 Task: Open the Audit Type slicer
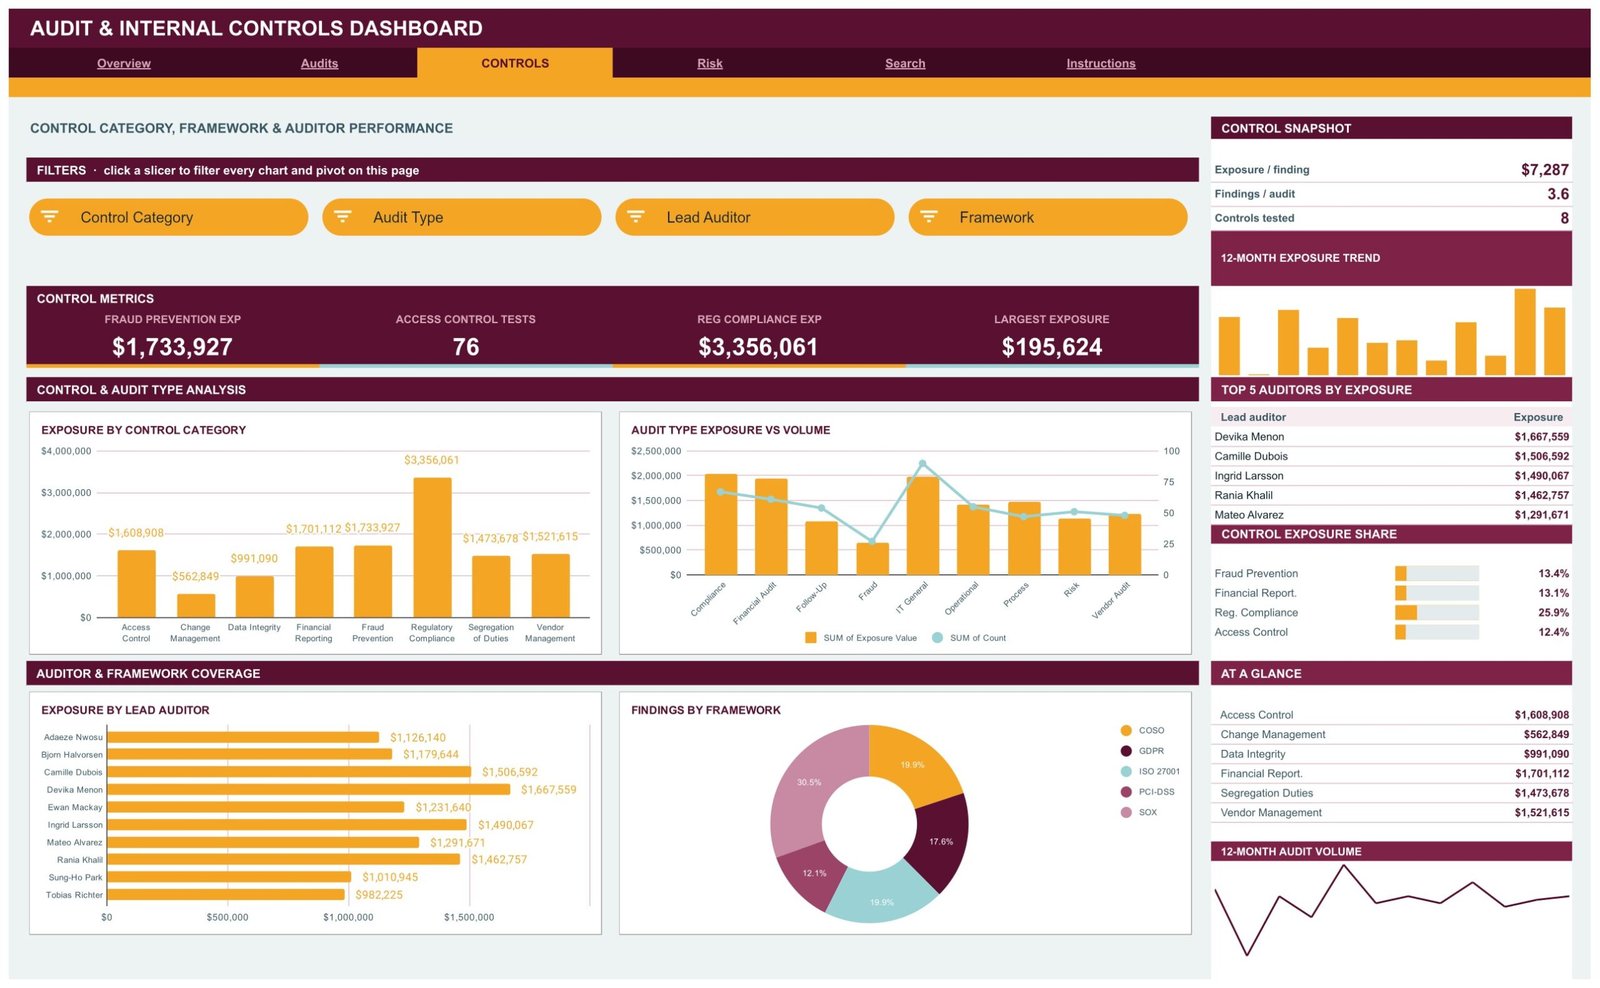pos(461,217)
